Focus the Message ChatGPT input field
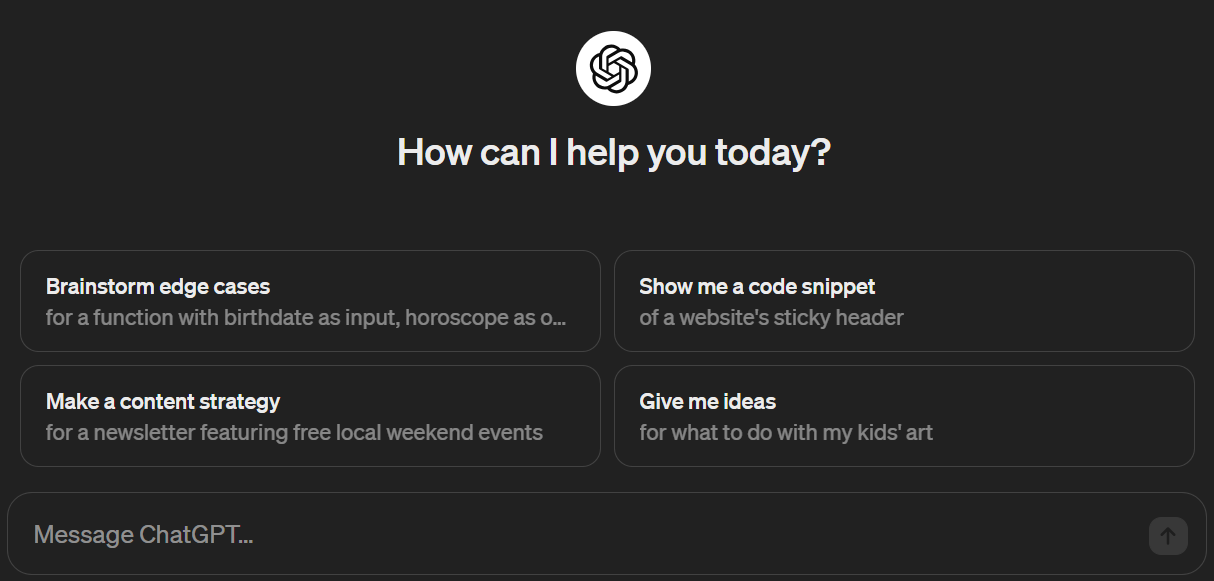This screenshot has height=581, width=1214. click(580, 535)
